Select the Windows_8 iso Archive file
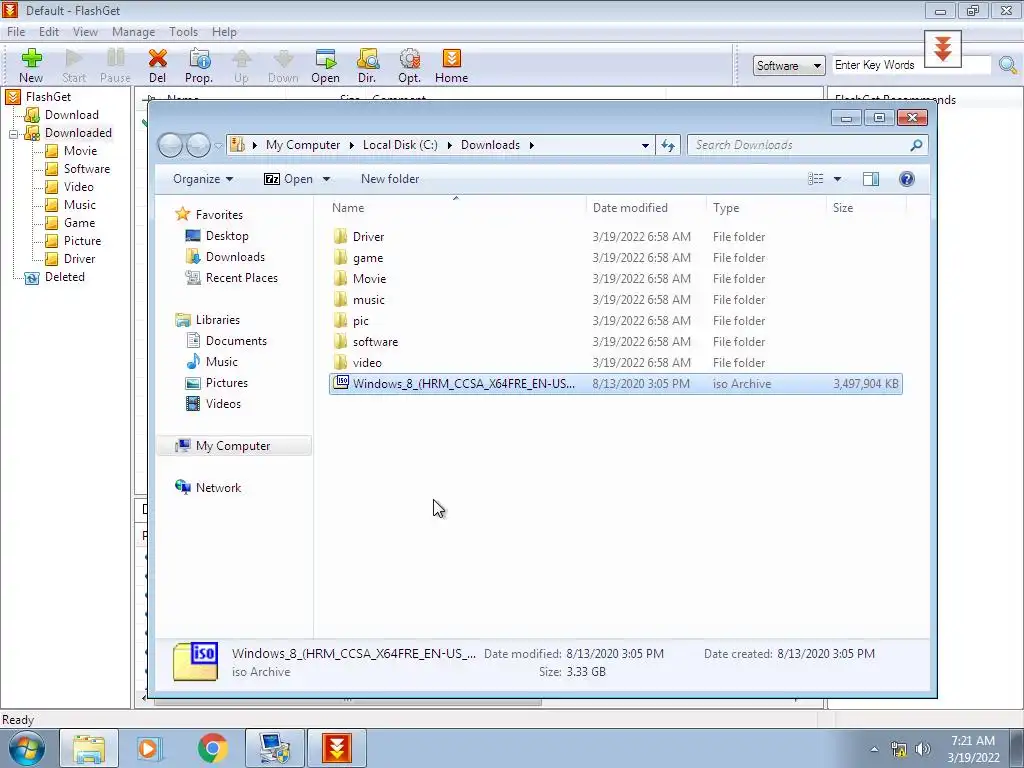1024x768 pixels. 616,383
